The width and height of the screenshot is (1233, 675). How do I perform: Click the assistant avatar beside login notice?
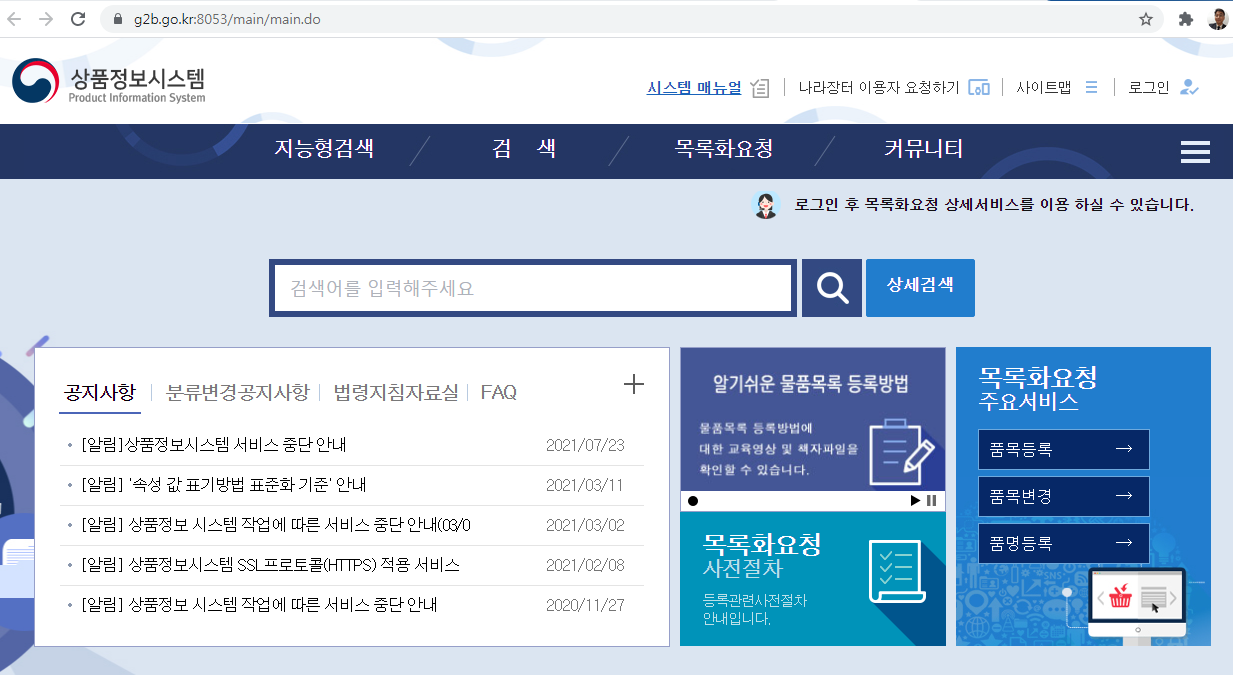[765, 205]
